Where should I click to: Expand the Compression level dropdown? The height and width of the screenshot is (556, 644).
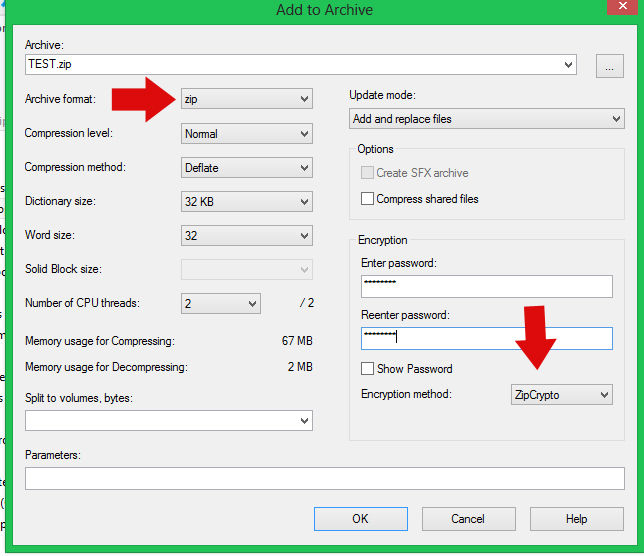click(x=247, y=134)
